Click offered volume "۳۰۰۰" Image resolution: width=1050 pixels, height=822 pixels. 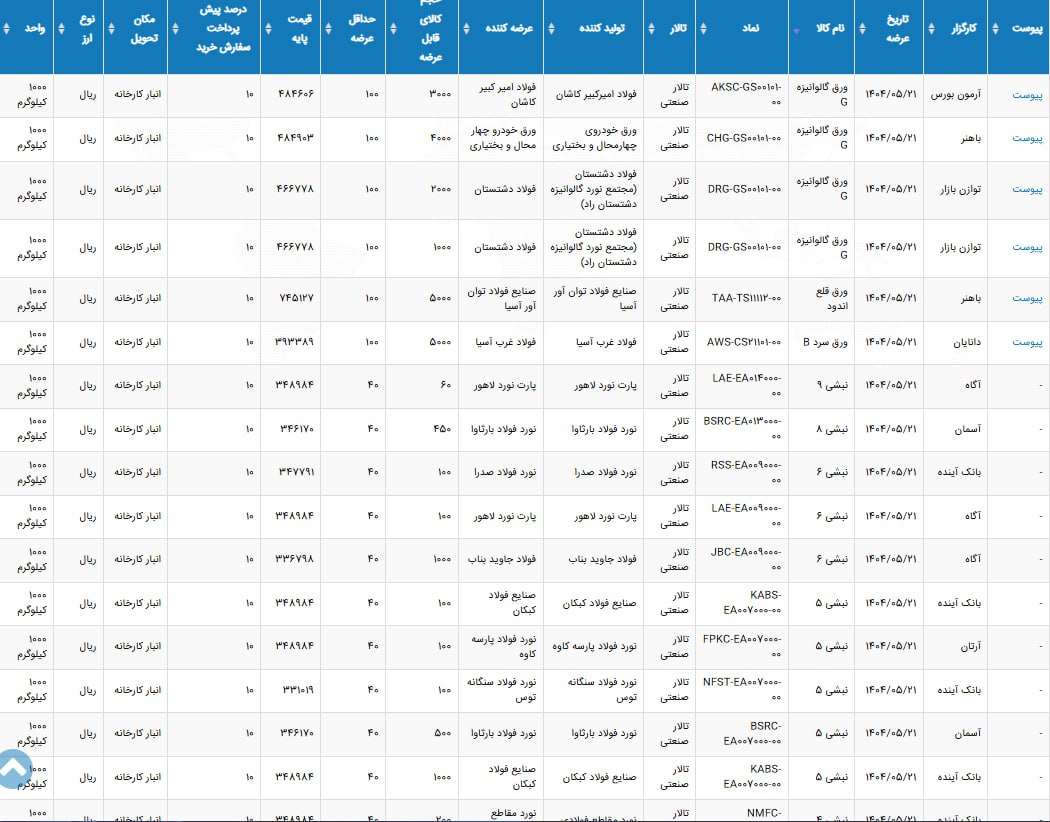440,94
